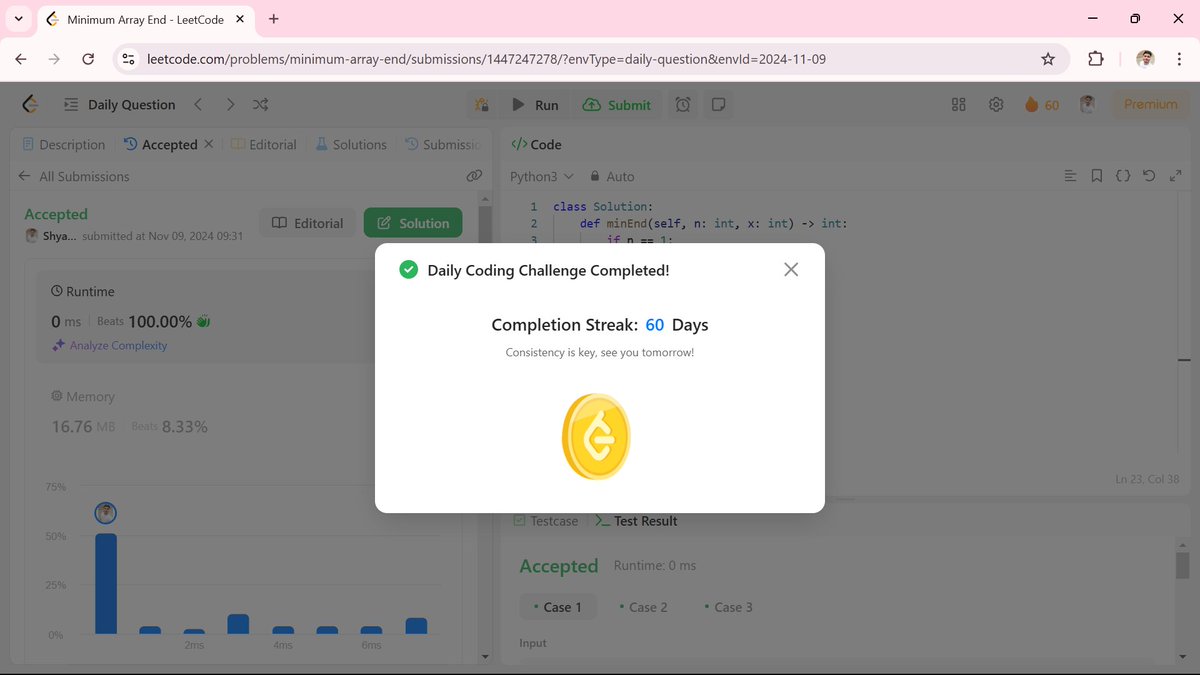Select Case 3 test result
Viewport: 1200px width, 675px height.
coord(728,607)
